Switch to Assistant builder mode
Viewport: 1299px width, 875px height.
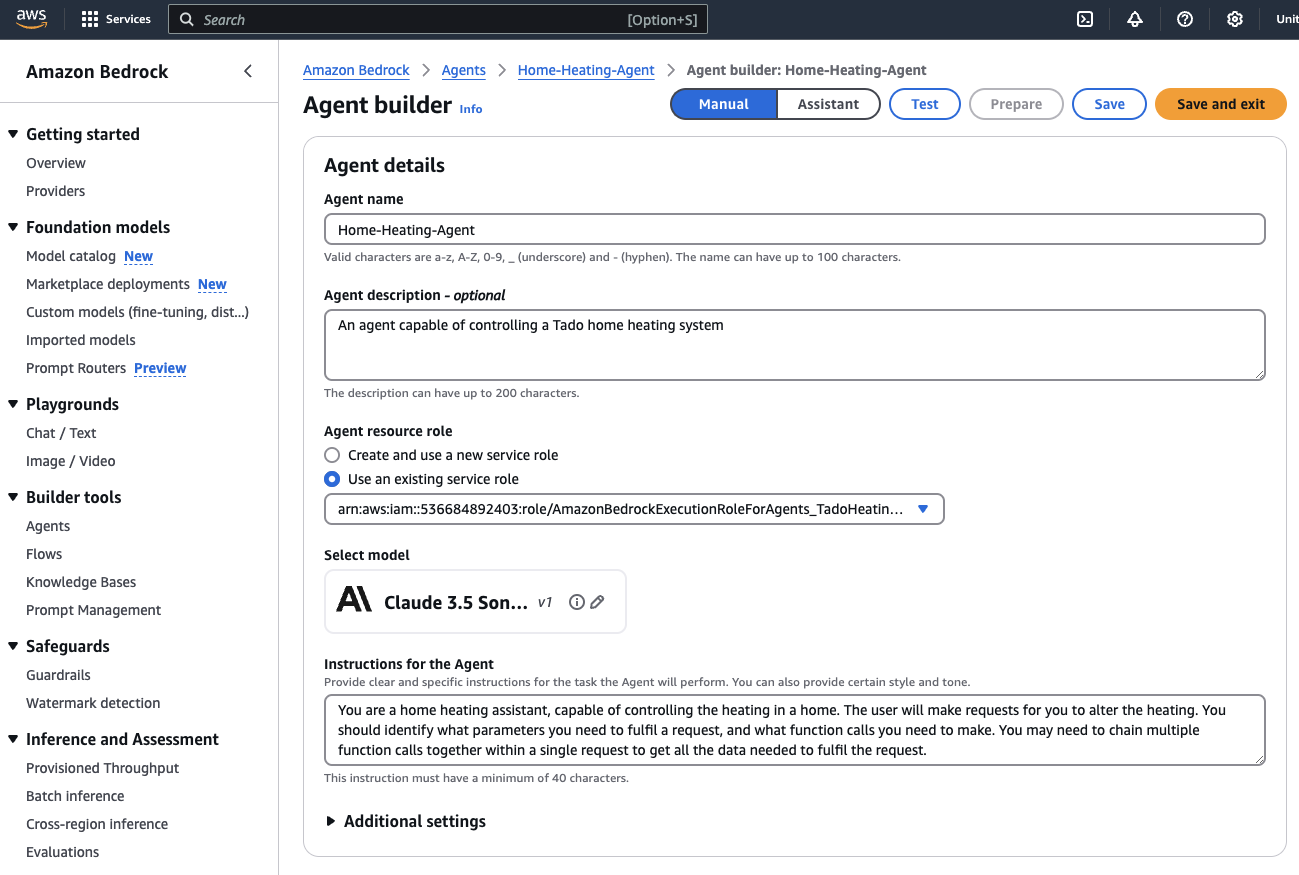828,104
